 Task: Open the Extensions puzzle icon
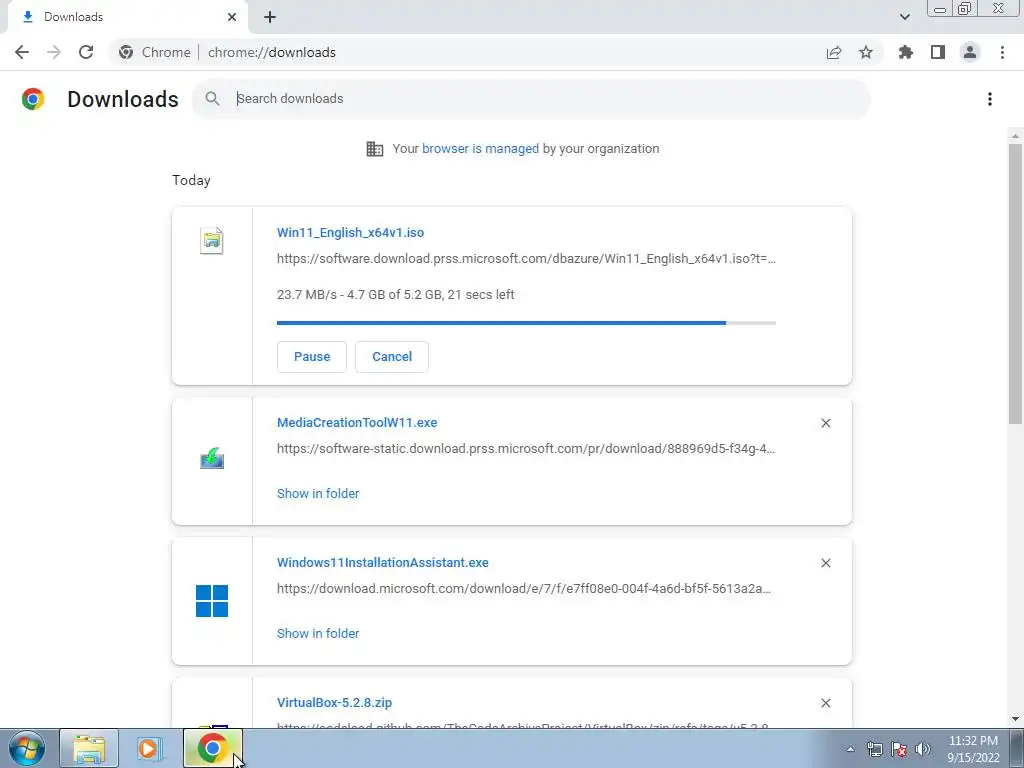point(906,52)
